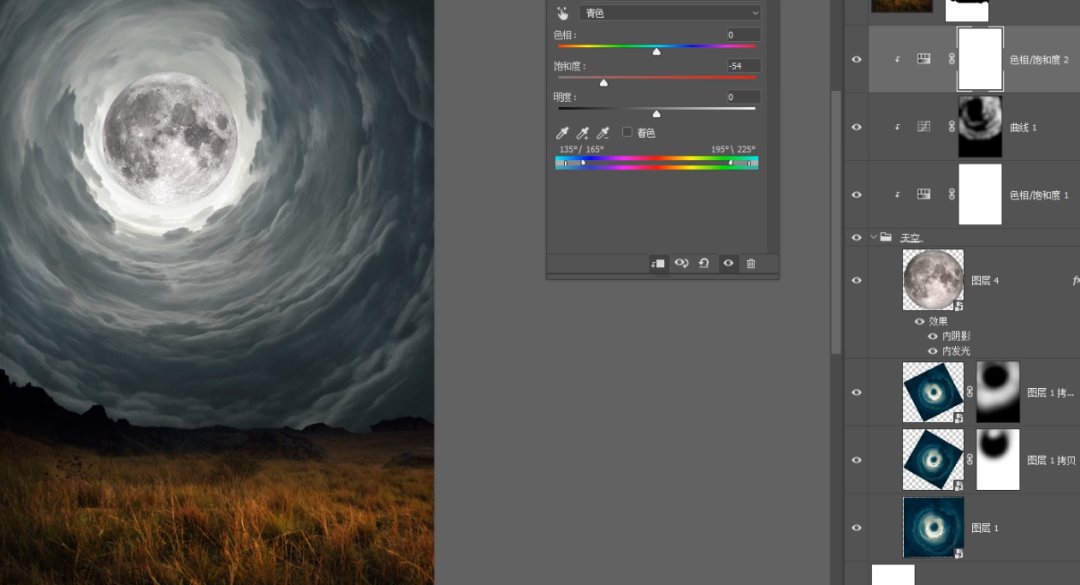Click the view previous state icon
This screenshot has width=1080, height=585.
click(681, 263)
